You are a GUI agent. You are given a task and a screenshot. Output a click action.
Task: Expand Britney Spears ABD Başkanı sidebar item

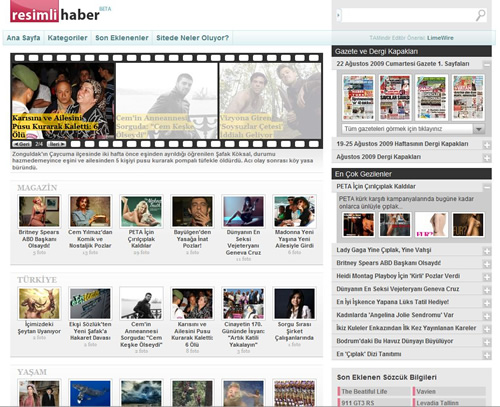click(x=487, y=264)
